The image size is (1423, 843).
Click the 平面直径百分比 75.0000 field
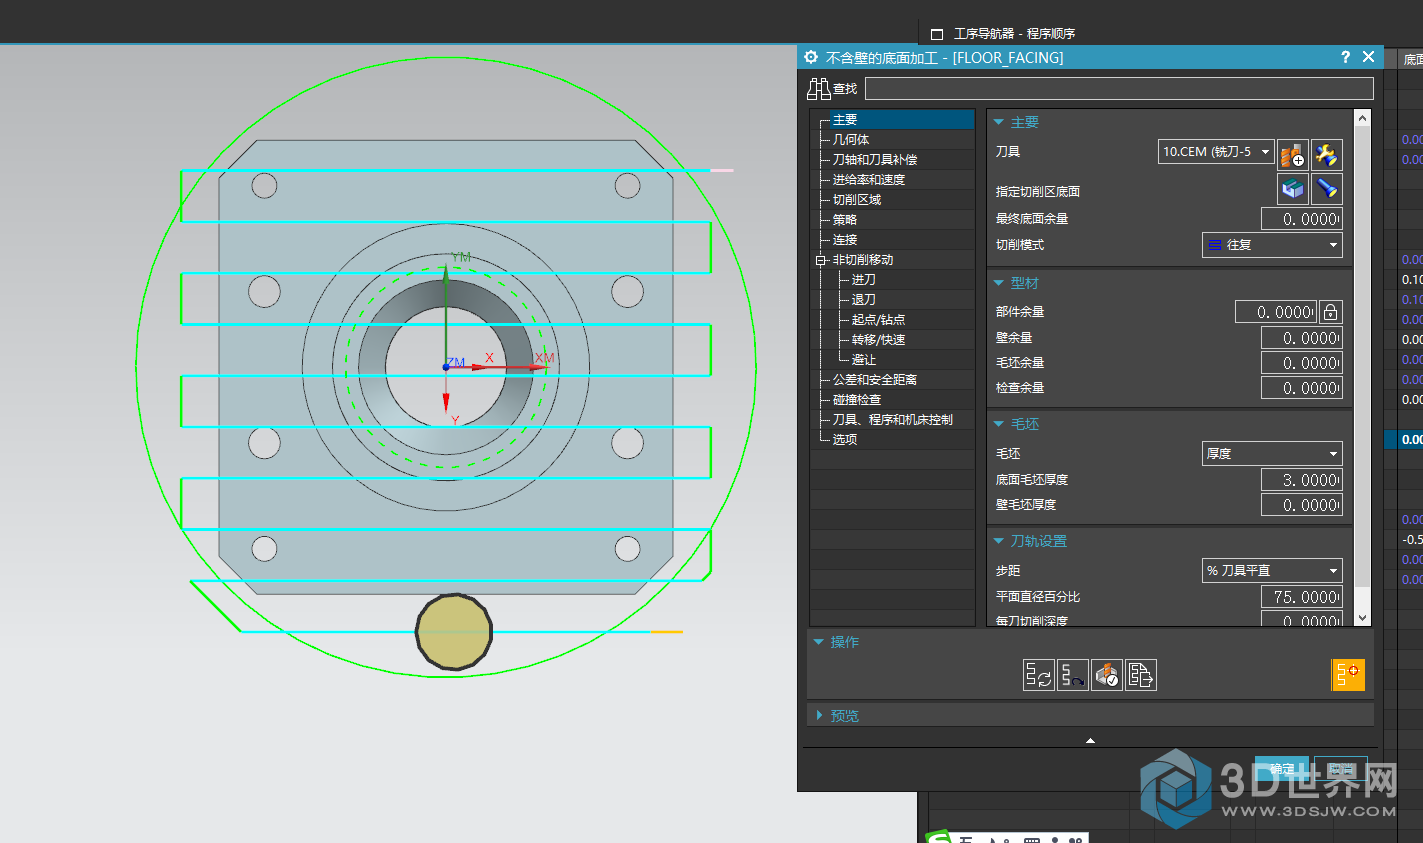click(1301, 597)
